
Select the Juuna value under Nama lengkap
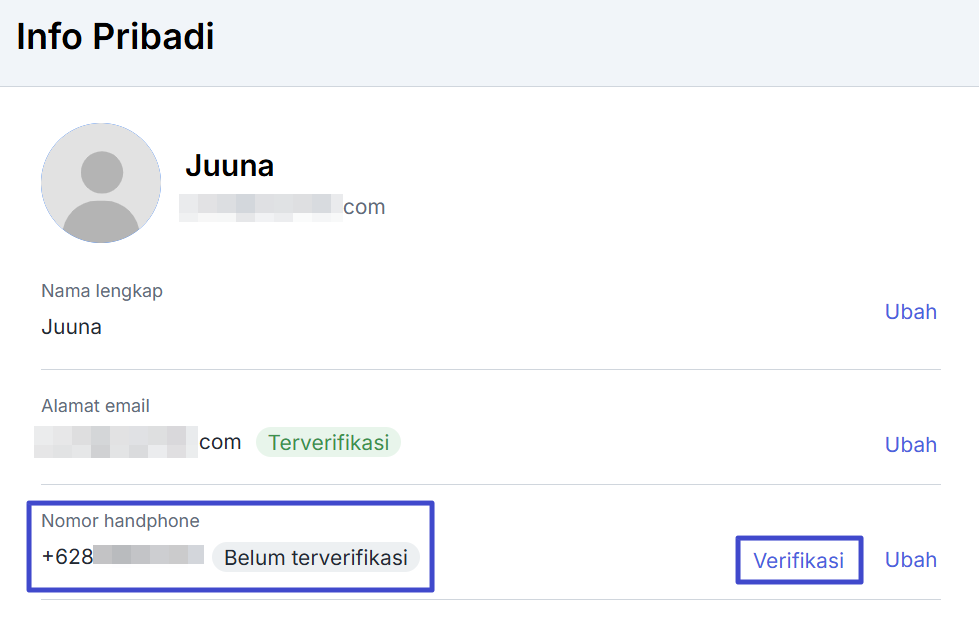pos(72,327)
